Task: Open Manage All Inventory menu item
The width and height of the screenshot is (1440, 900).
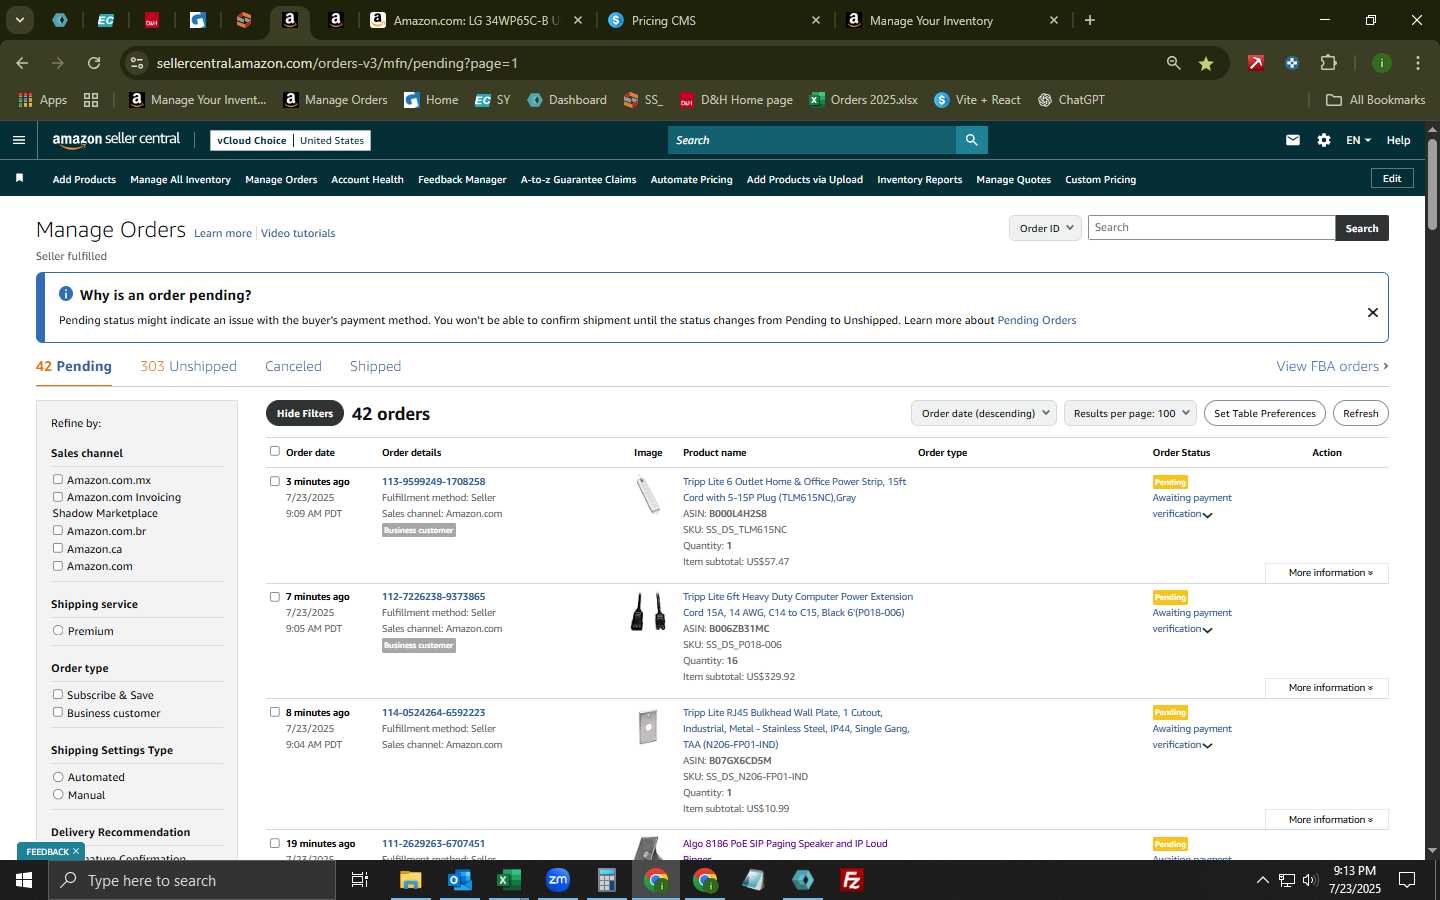Action: click(x=180, y=179)
